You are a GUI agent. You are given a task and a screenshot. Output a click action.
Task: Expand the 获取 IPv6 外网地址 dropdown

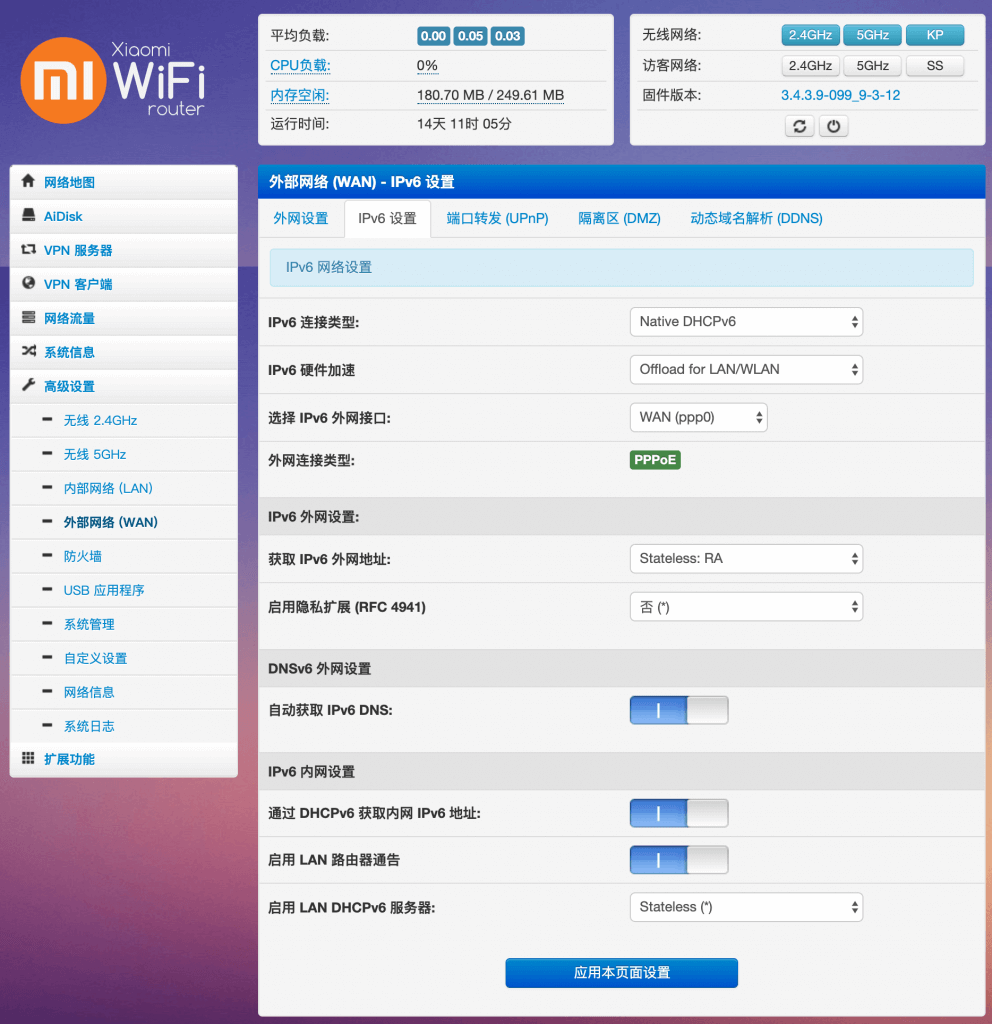pyautogui.click(x=746, y=559)
